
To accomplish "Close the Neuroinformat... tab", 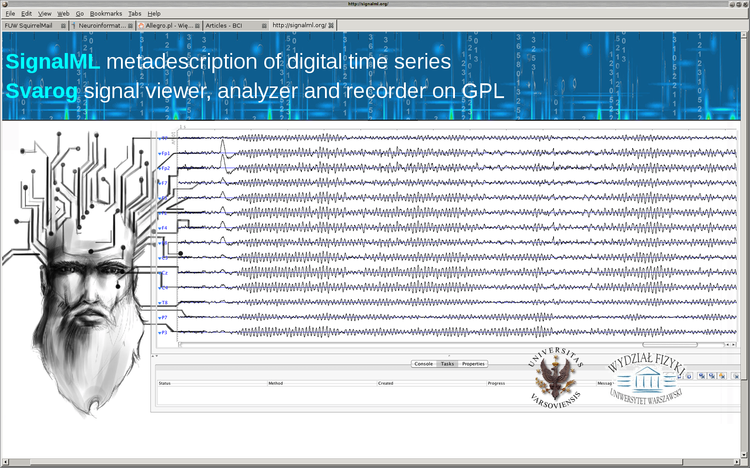I will tap(130, 26).
